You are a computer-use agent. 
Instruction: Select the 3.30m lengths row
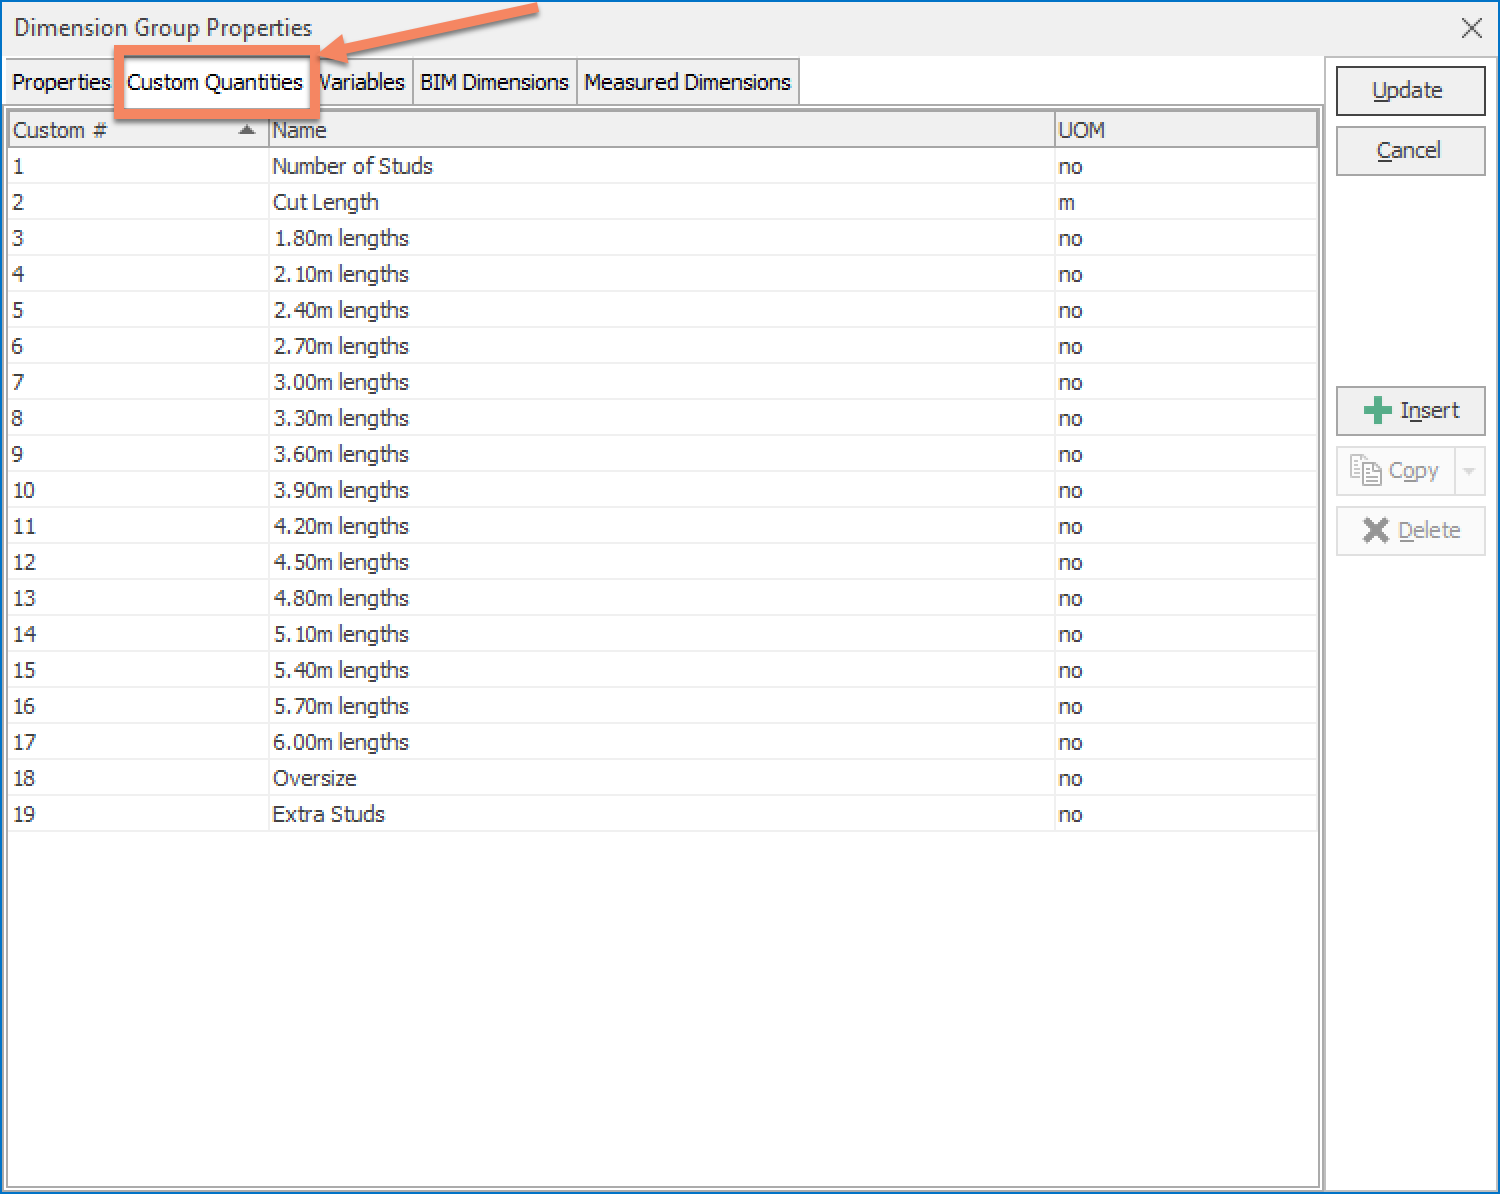tap(663, 418)
